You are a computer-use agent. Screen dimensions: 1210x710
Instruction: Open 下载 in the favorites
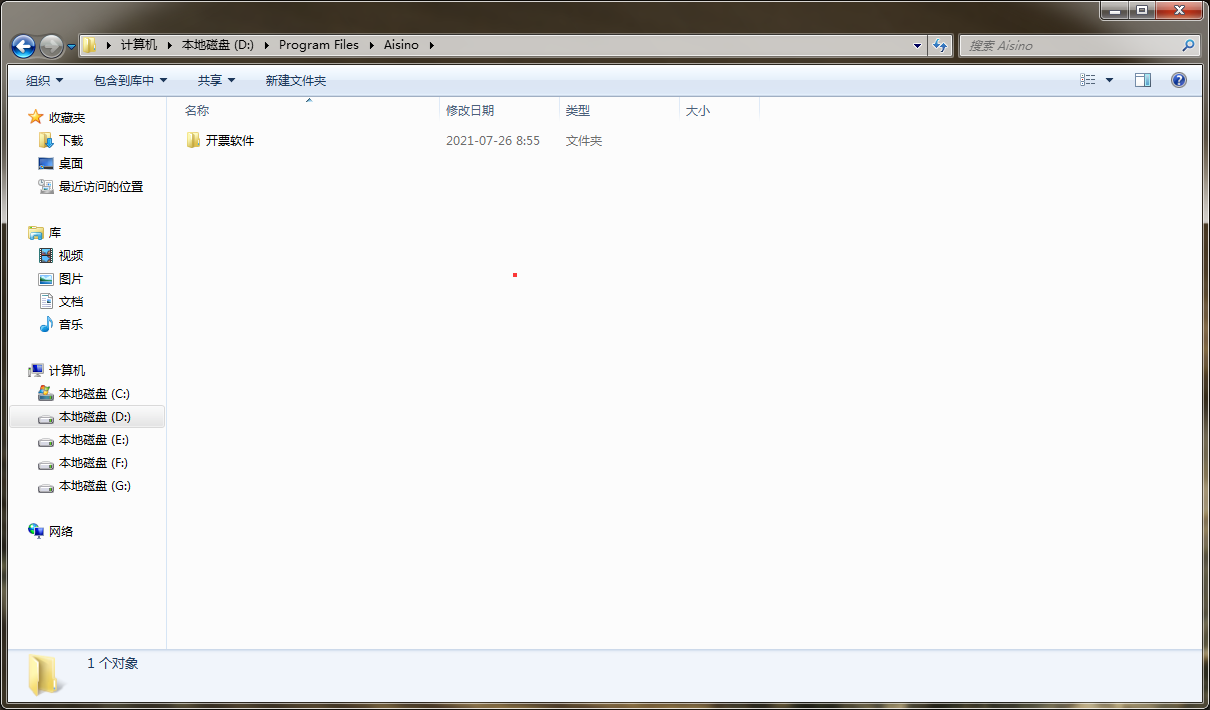point(71,141)
